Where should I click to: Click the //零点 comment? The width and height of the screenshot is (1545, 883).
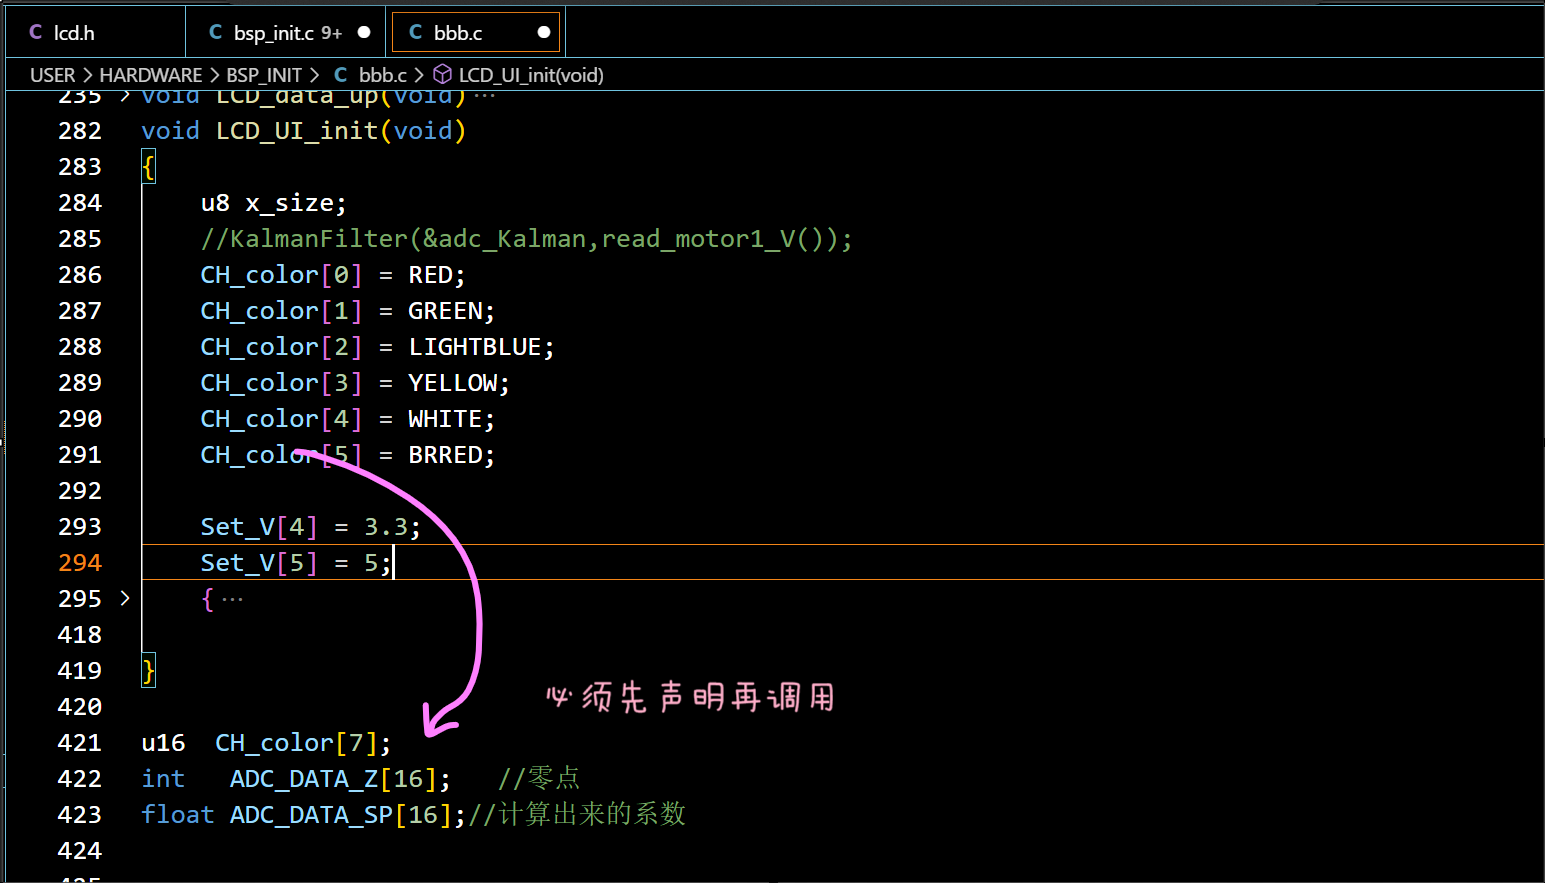pos(539,778)
